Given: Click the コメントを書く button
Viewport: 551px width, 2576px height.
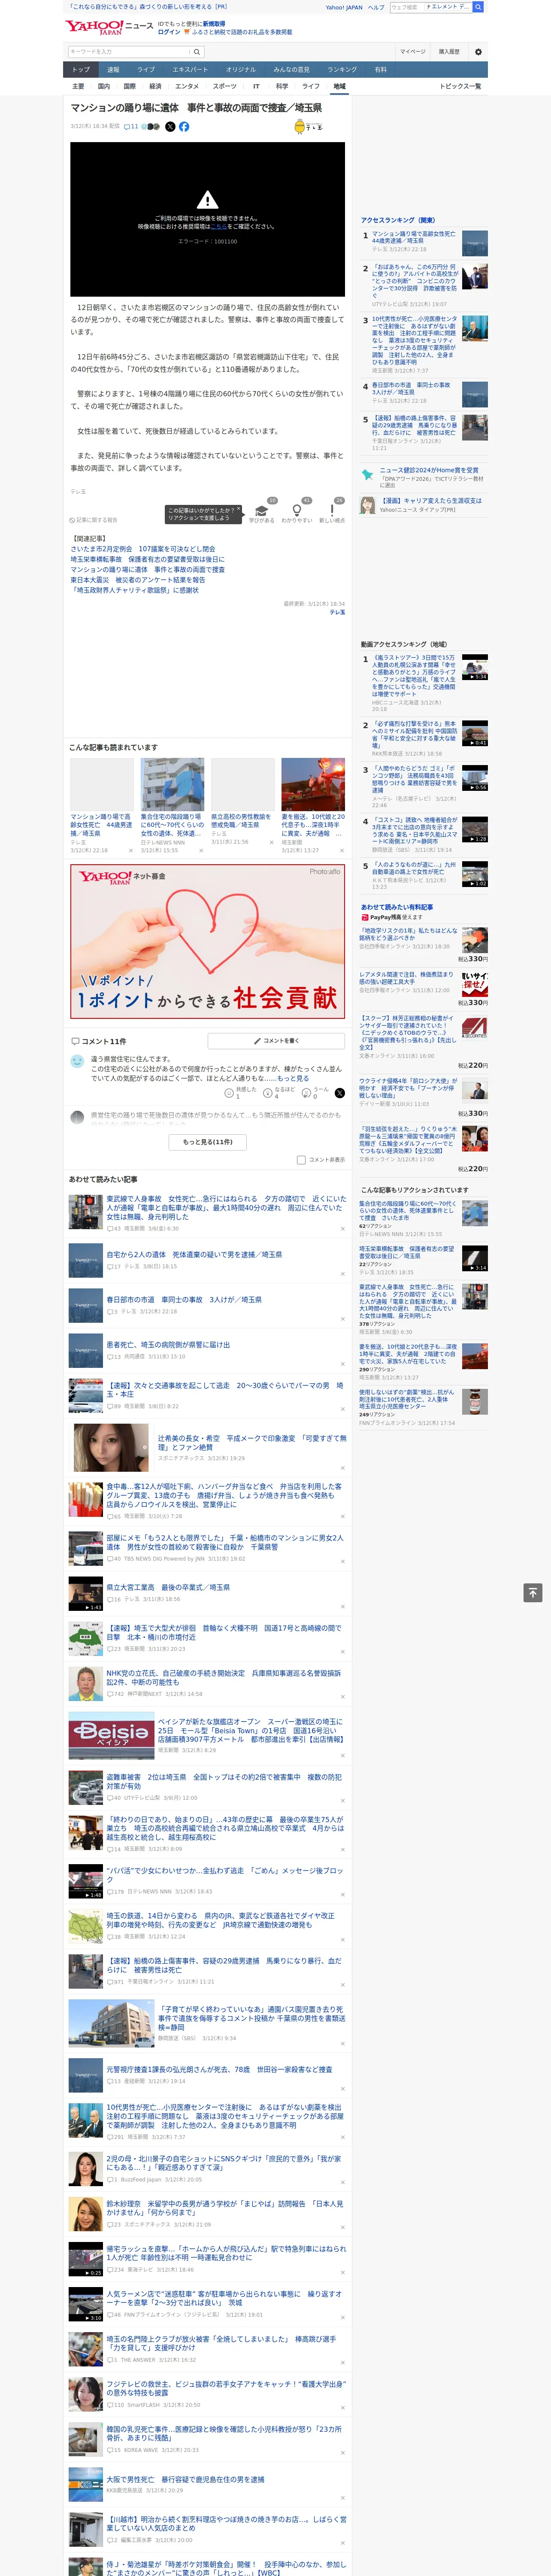Looking at the screenshot, I should [x=276, y=1041].
